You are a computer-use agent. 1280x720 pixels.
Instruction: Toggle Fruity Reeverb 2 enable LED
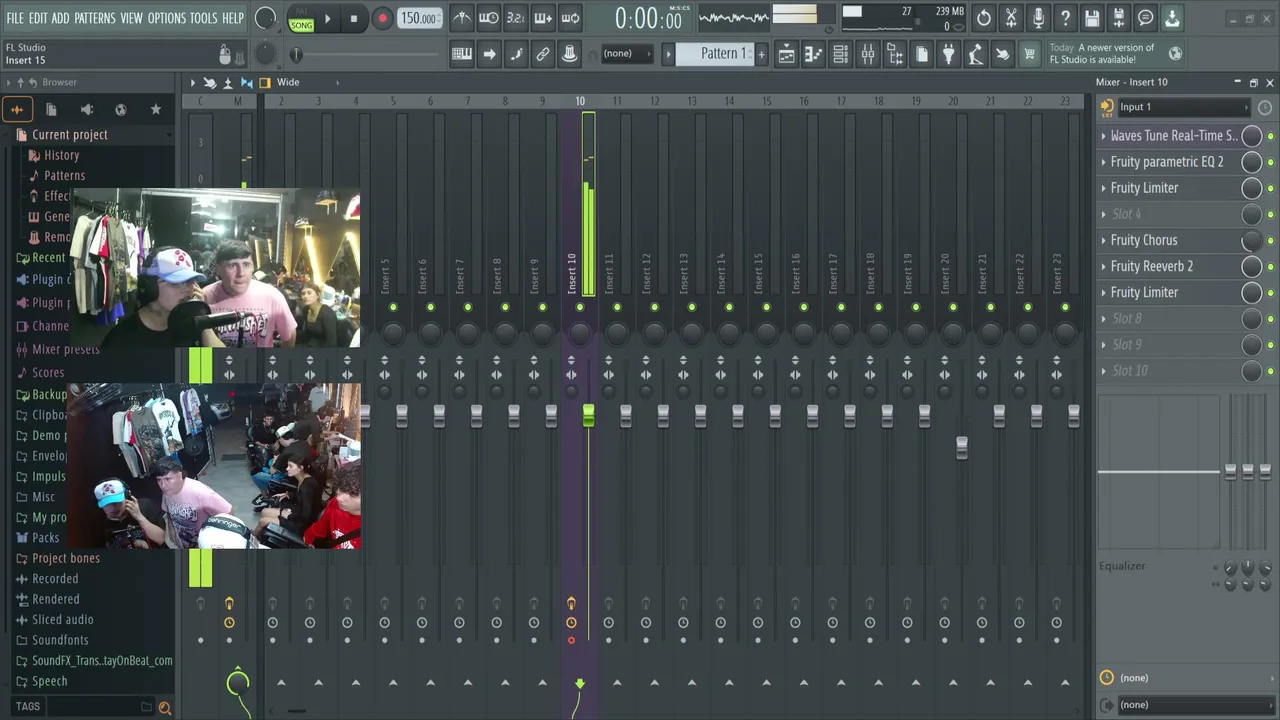point(1271,266)
